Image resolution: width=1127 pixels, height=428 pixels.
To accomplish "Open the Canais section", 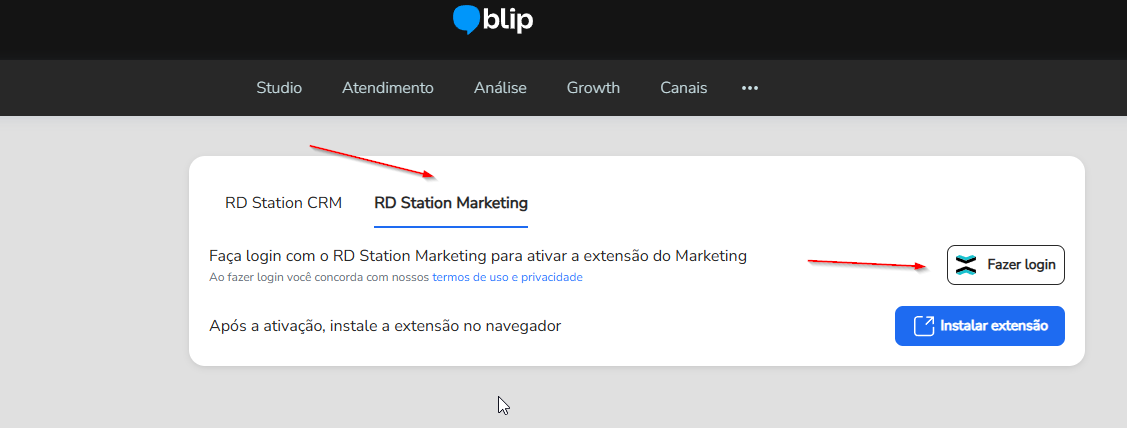I will pos(684,88).
